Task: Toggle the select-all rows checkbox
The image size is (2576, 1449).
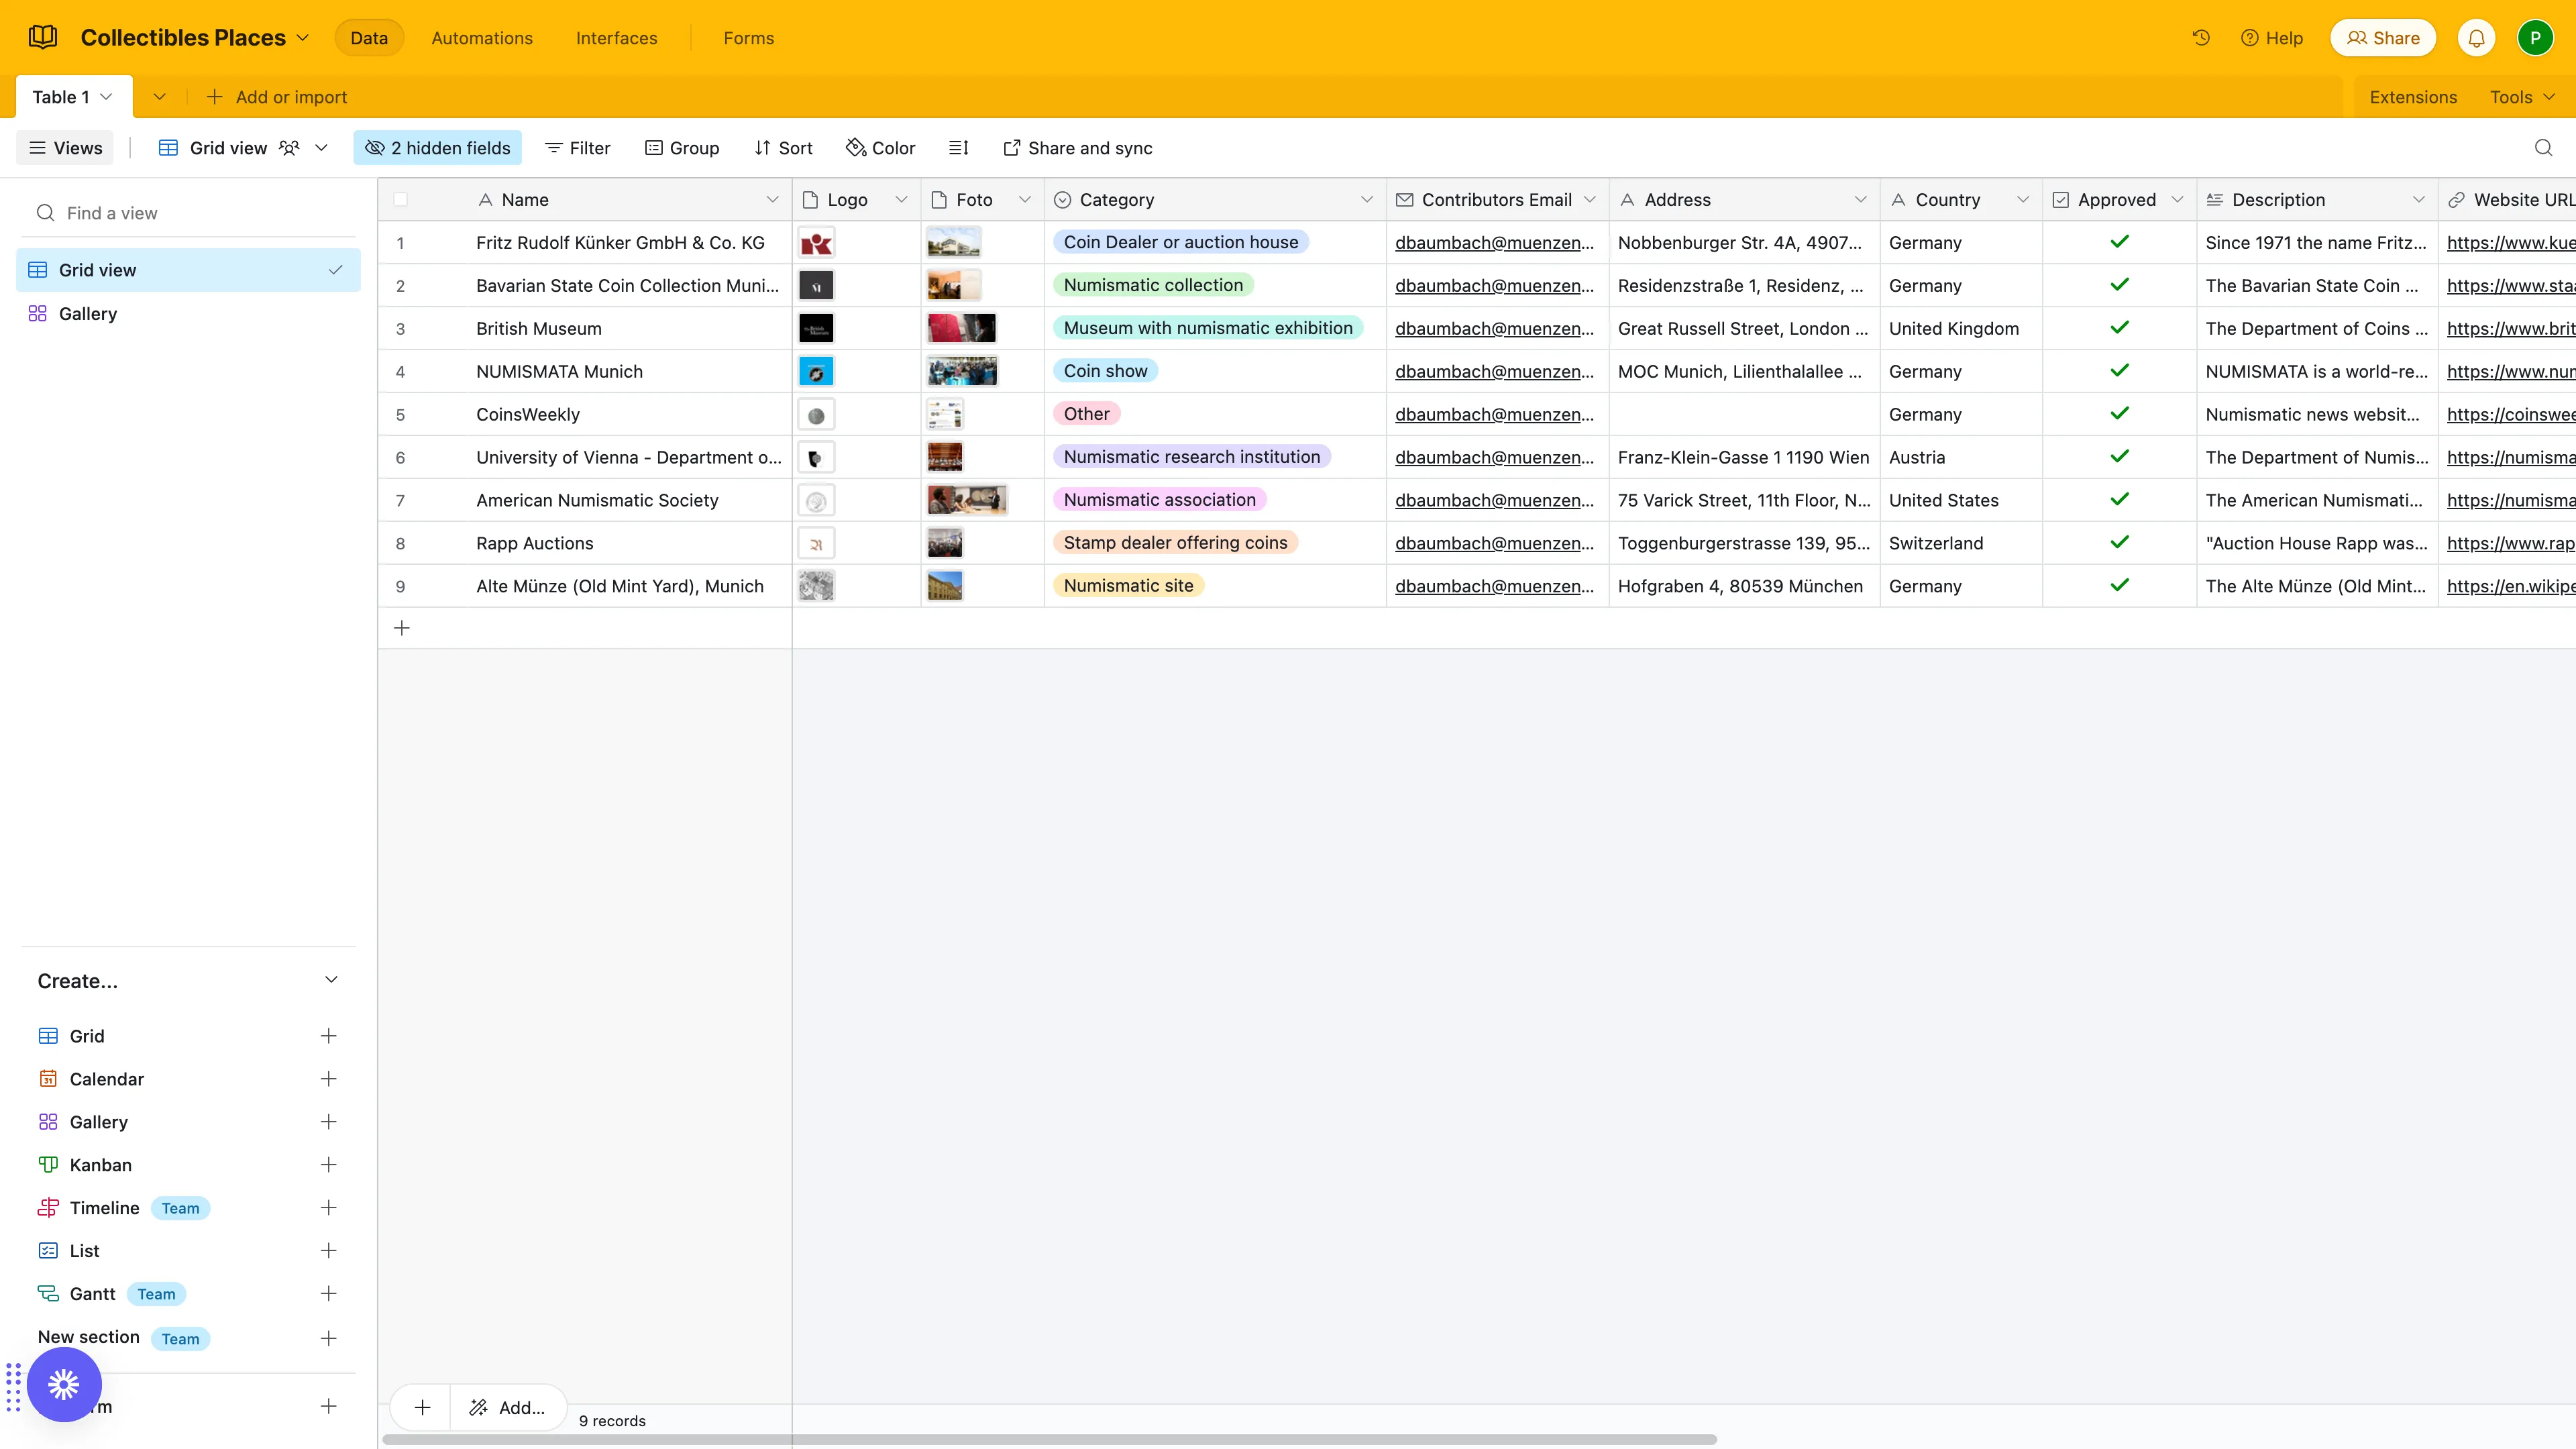Action: (400, 200)
